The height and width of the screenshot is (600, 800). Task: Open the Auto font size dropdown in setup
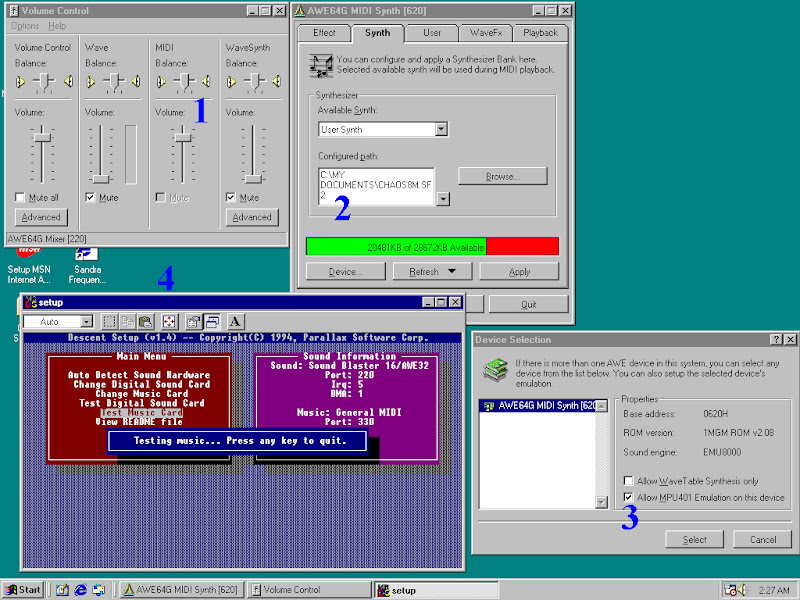86,321
